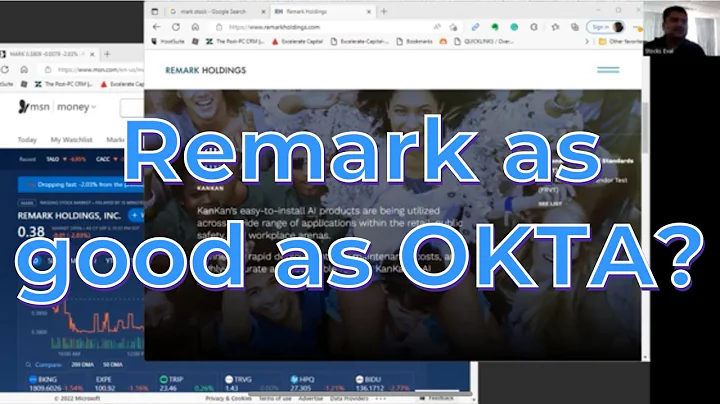Click REMARK HOLDINGS, INC. stock title

pos(69,215)
